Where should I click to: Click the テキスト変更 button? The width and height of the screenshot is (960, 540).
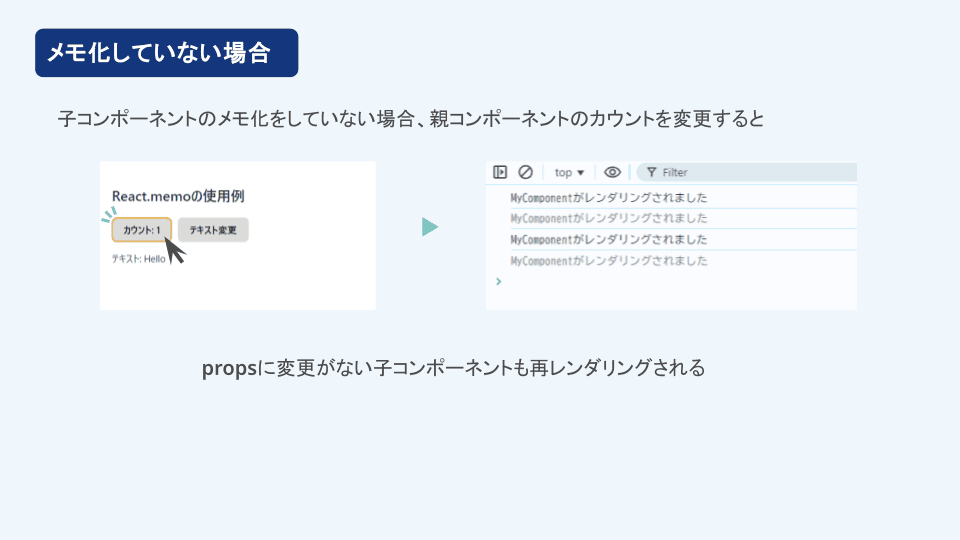[x=213, y=230]
